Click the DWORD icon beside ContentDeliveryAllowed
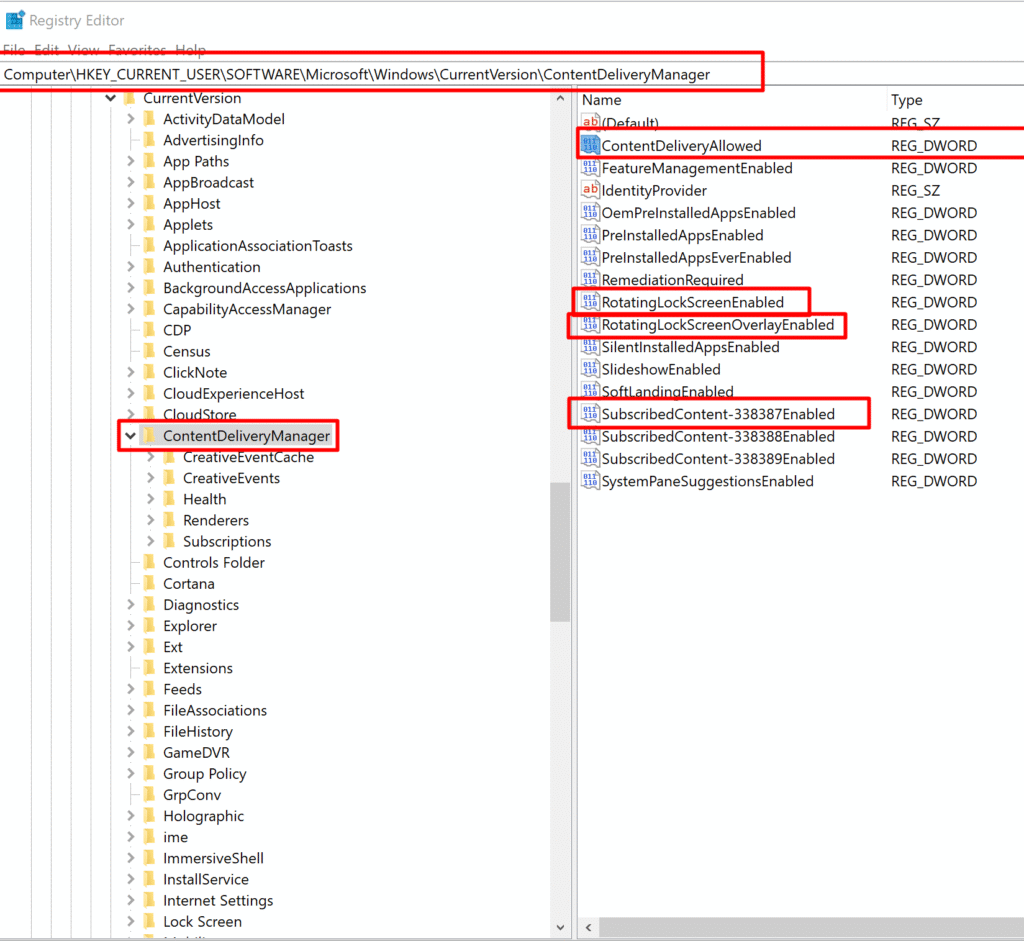1024x941 pixels. (x=590, y=146)
